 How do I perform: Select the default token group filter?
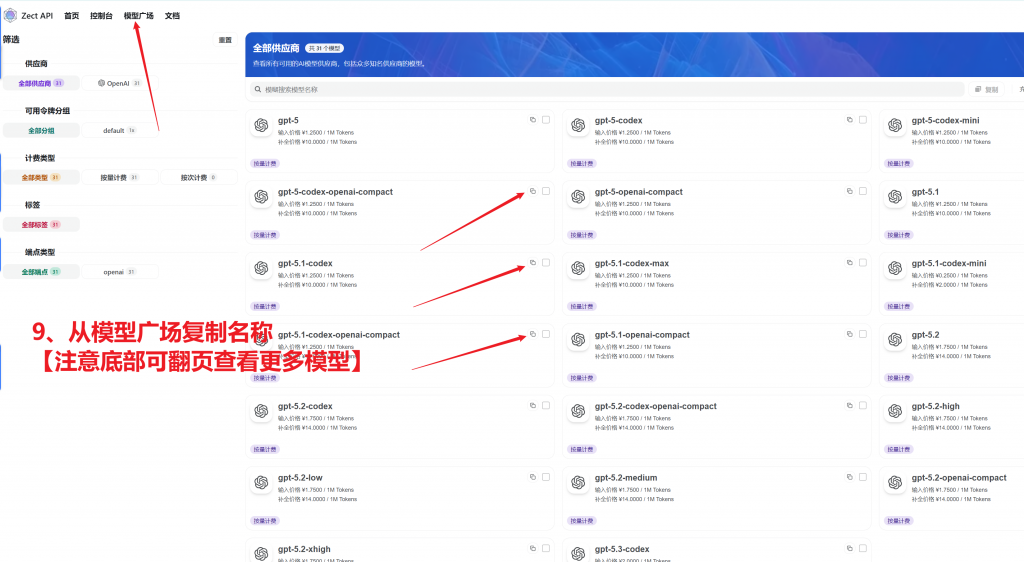[x=119, y=130]
